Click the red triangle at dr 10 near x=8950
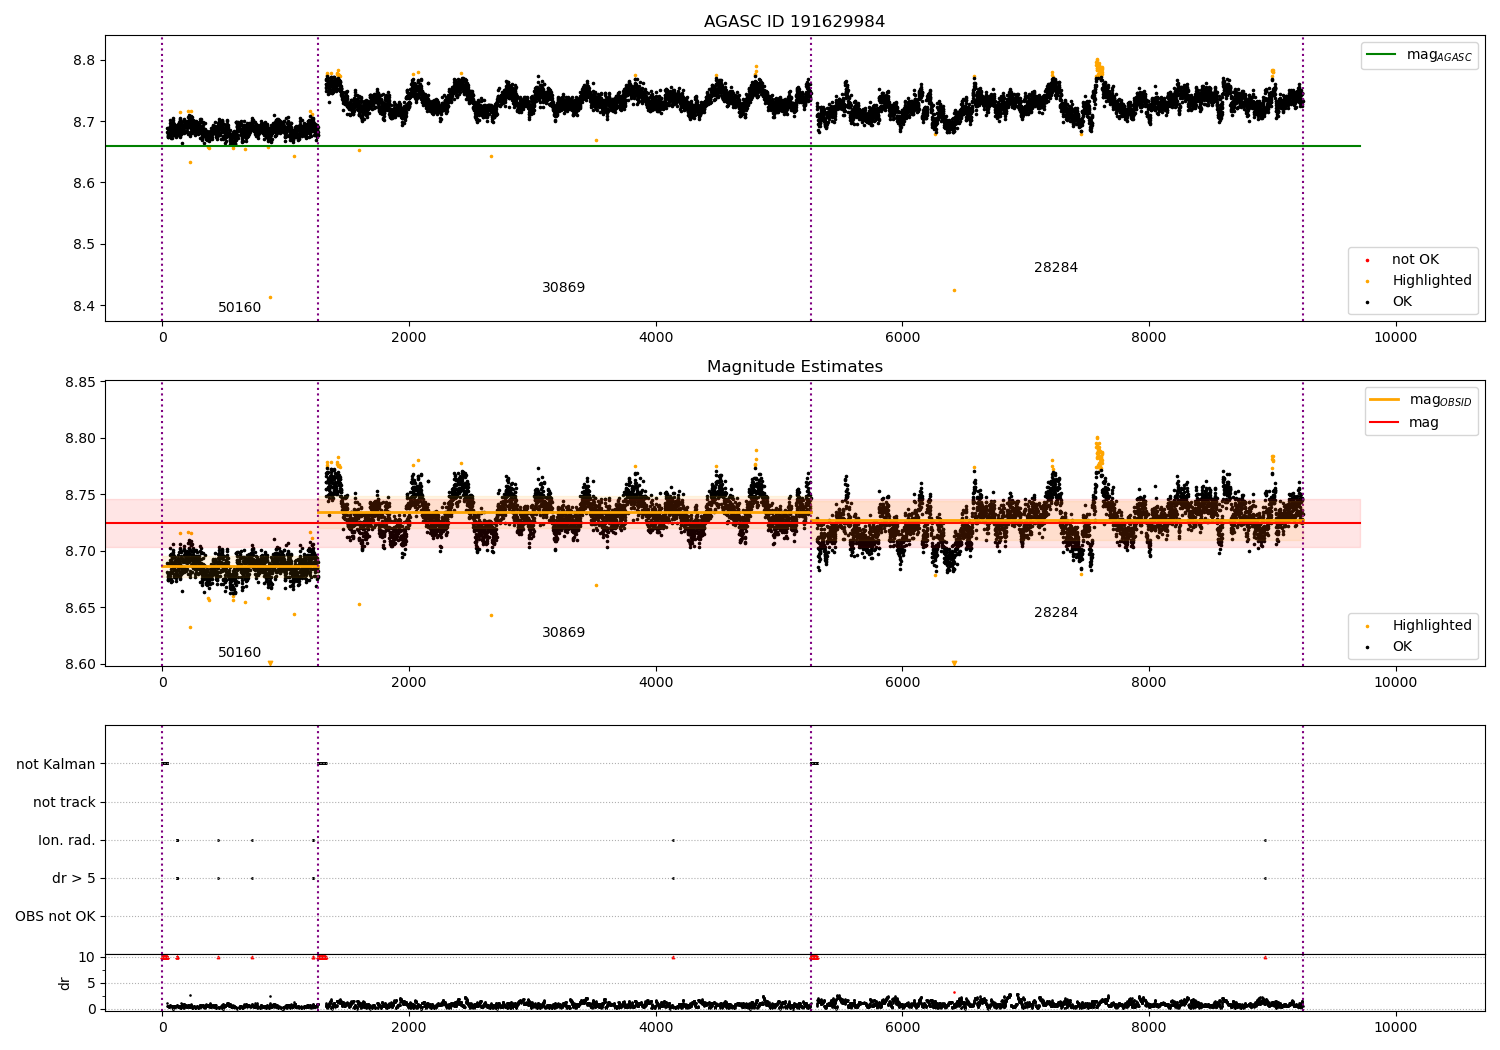This screenshot has height=1050, width=1500. click(x=1265, y=957)
